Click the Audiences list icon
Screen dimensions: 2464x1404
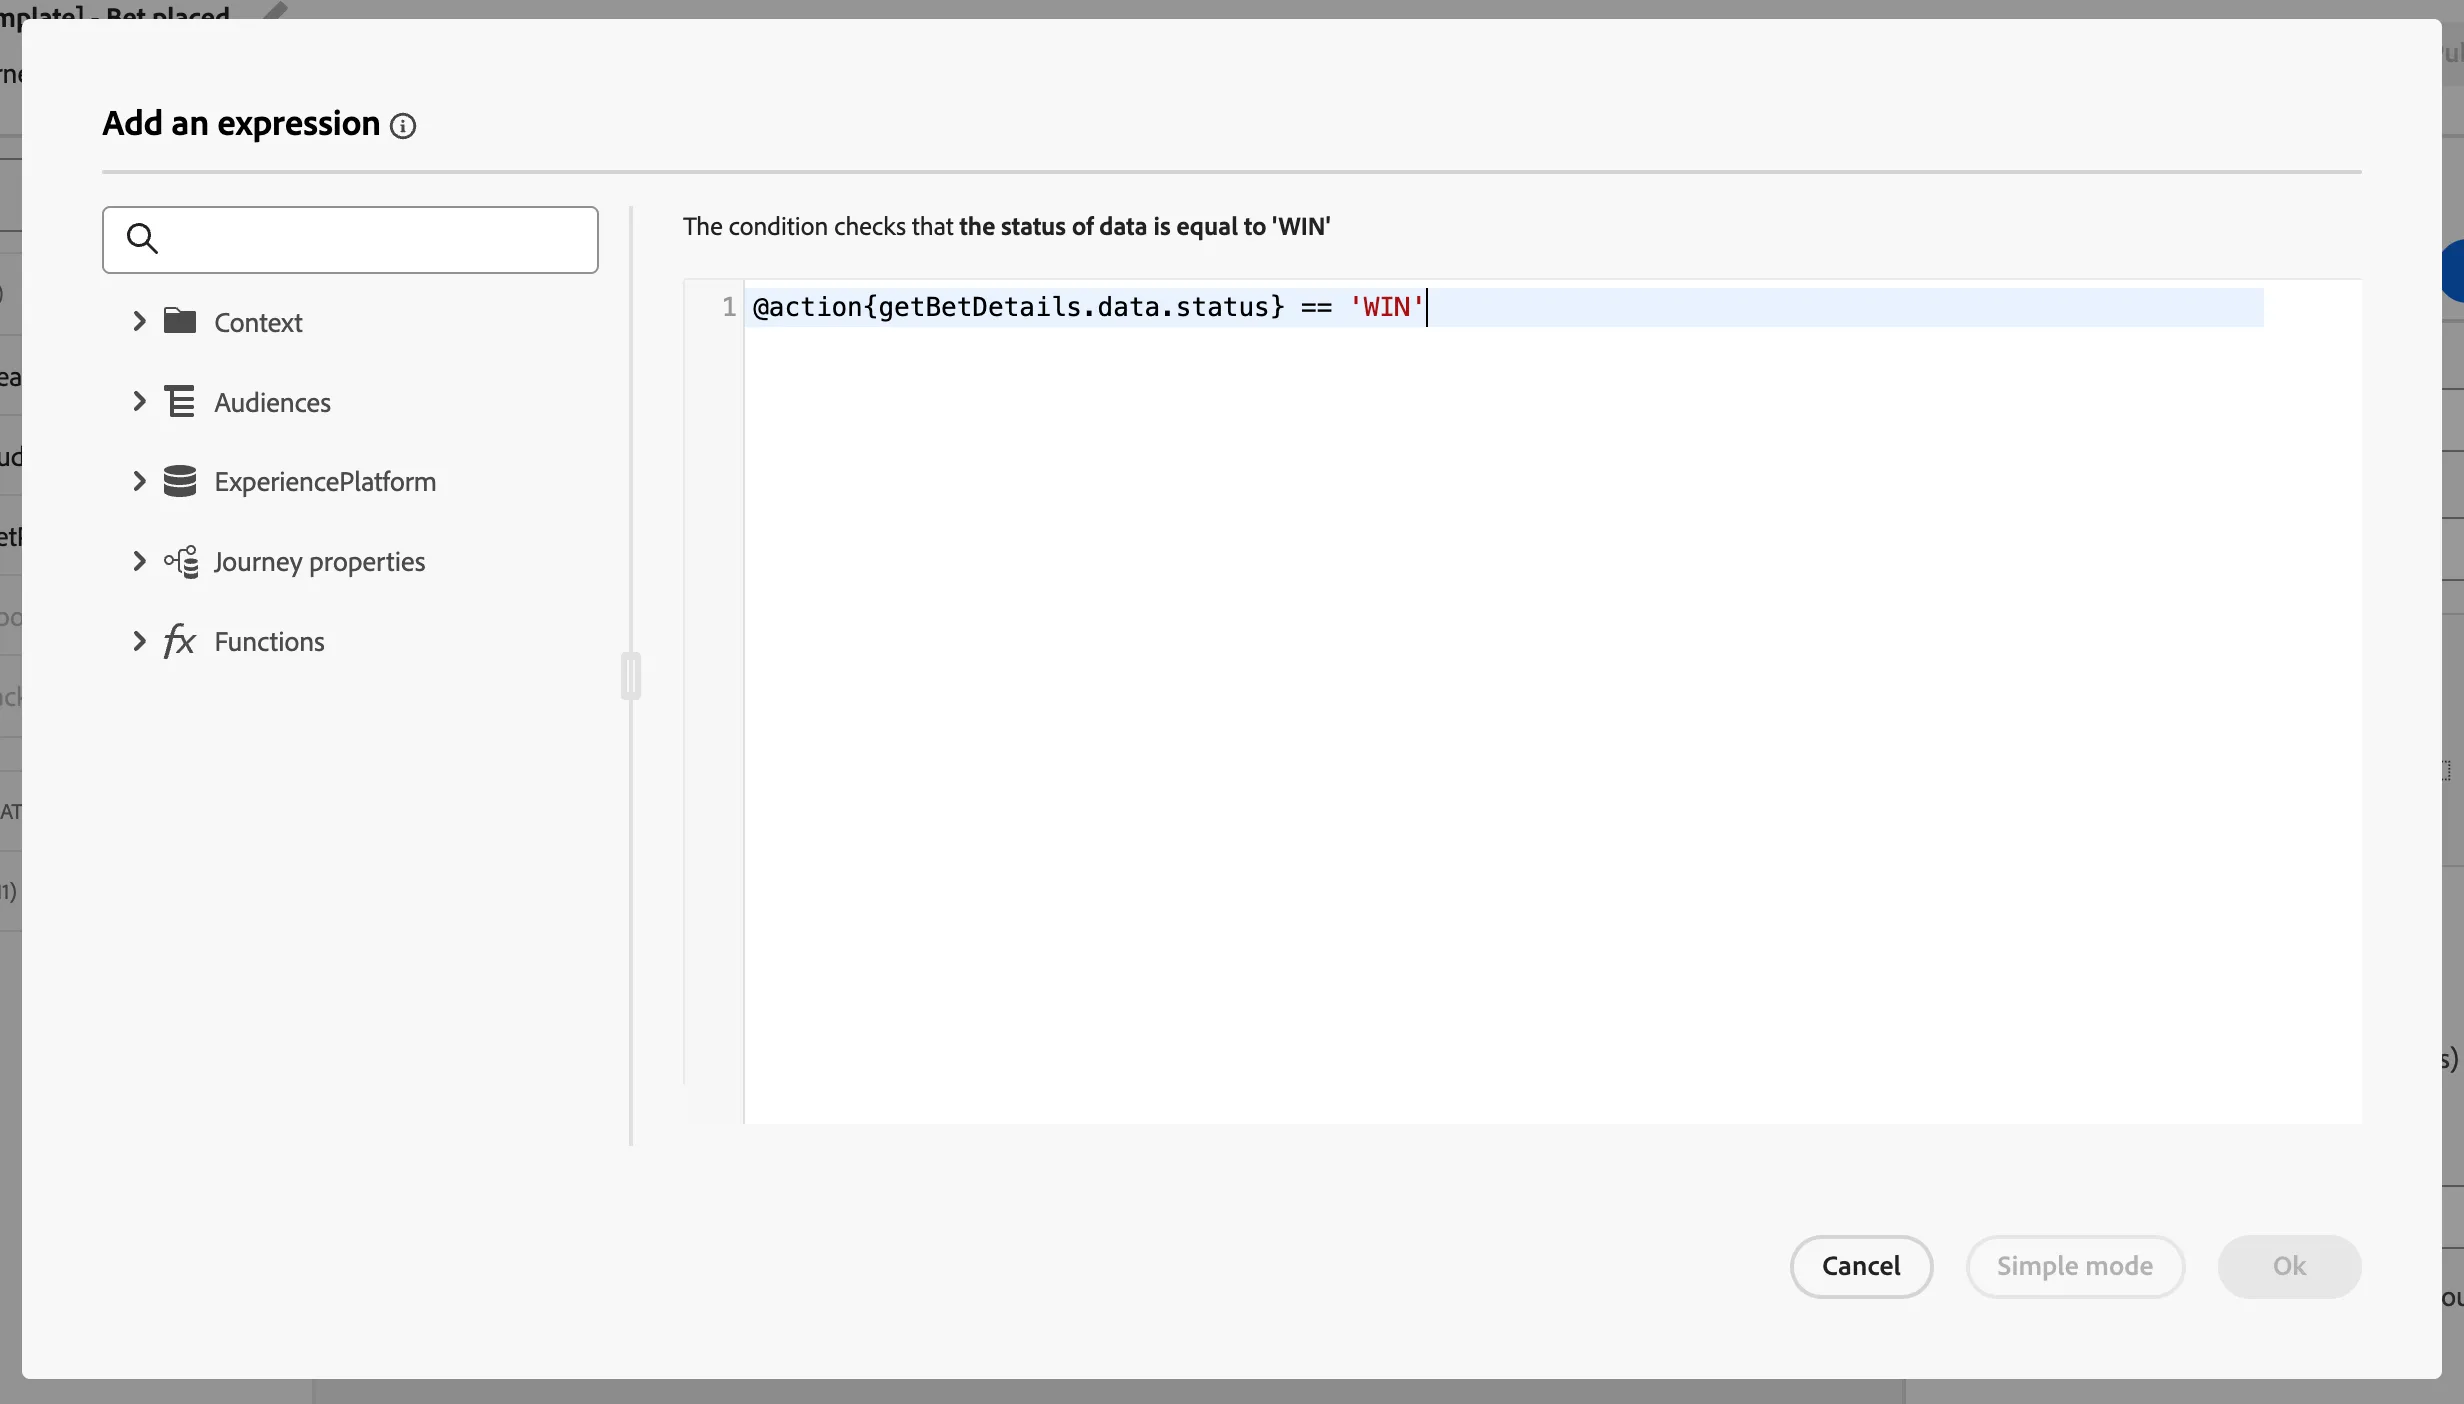(x=180, y=401)
